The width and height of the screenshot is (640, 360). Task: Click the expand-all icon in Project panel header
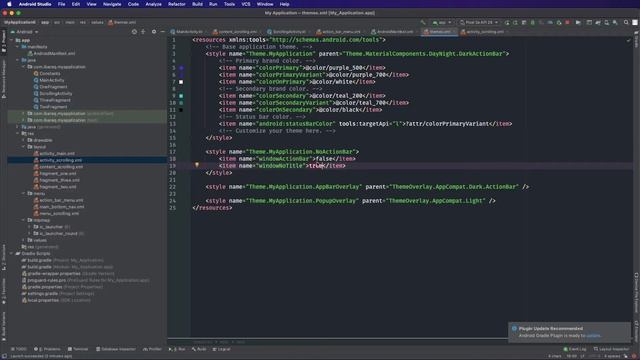(143, 31)
